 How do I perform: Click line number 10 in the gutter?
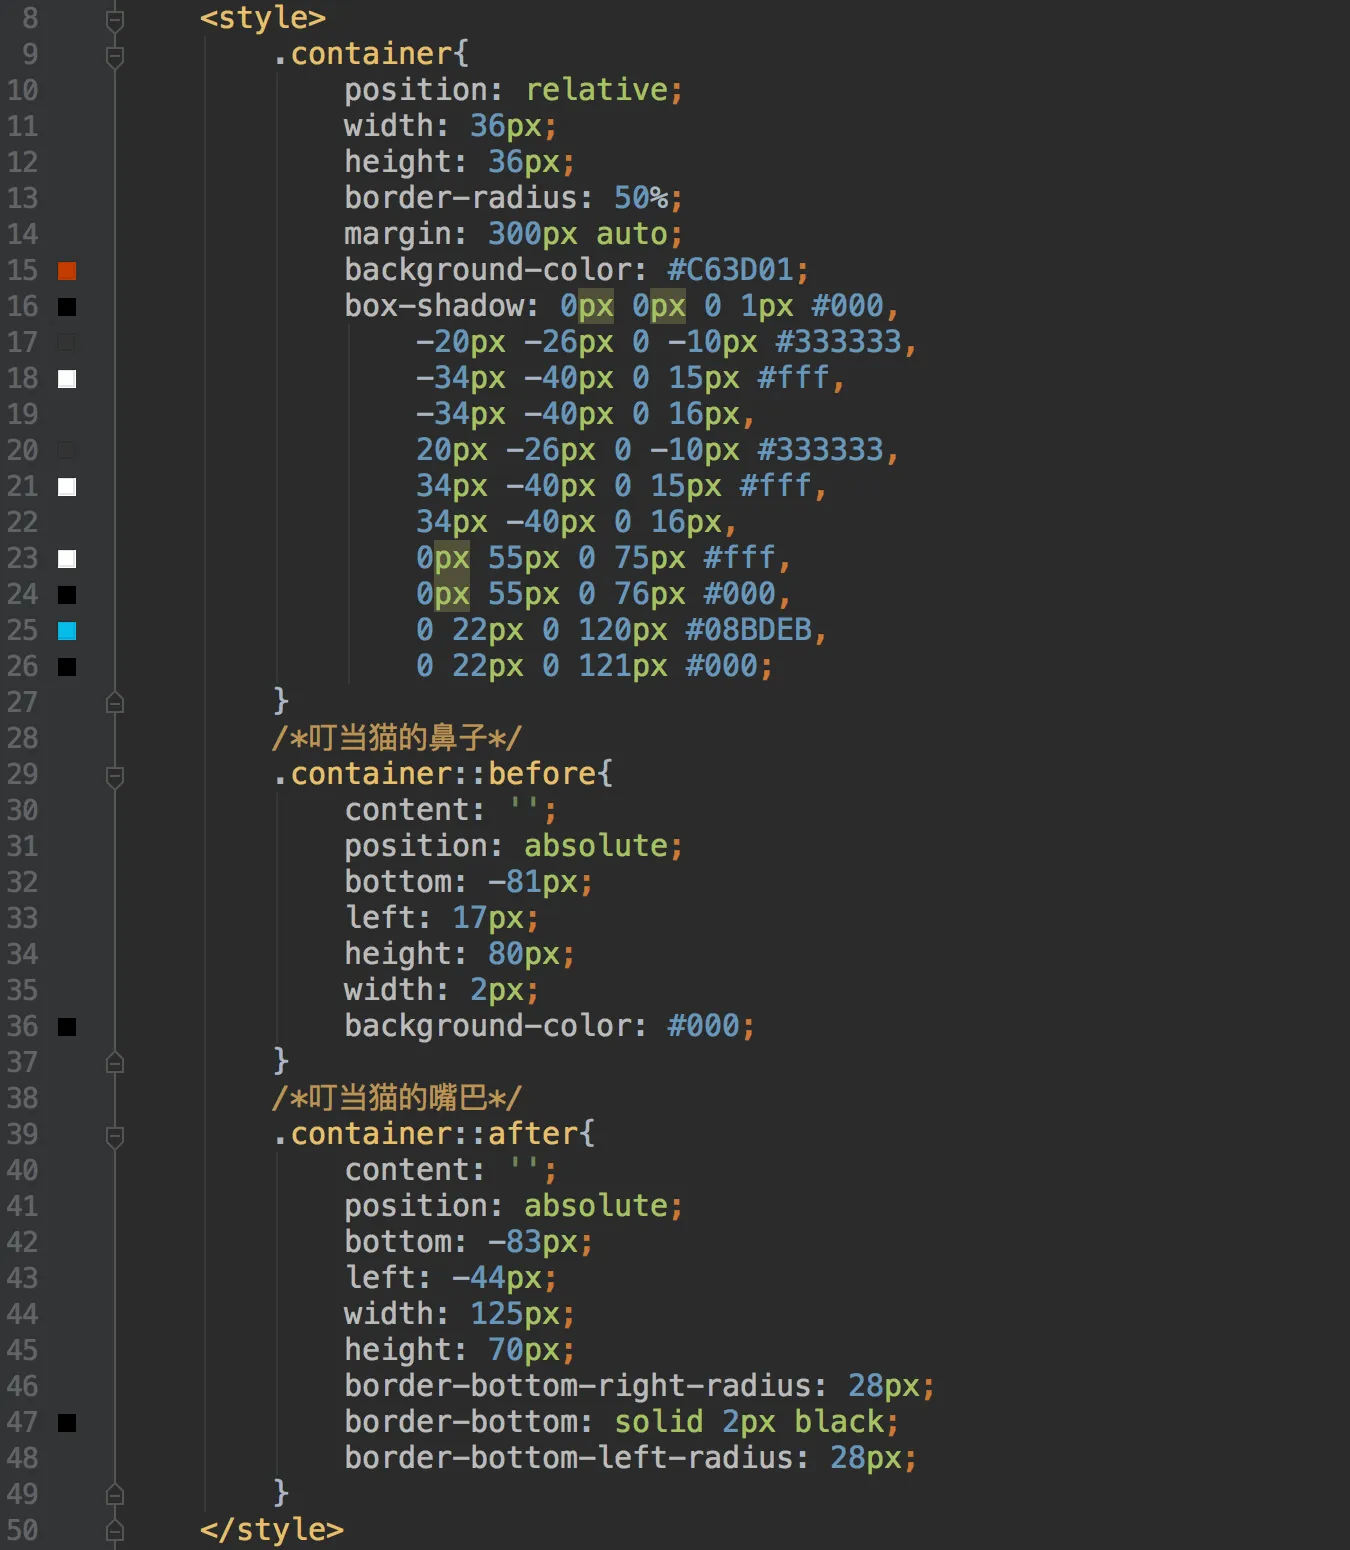[22, 90]
